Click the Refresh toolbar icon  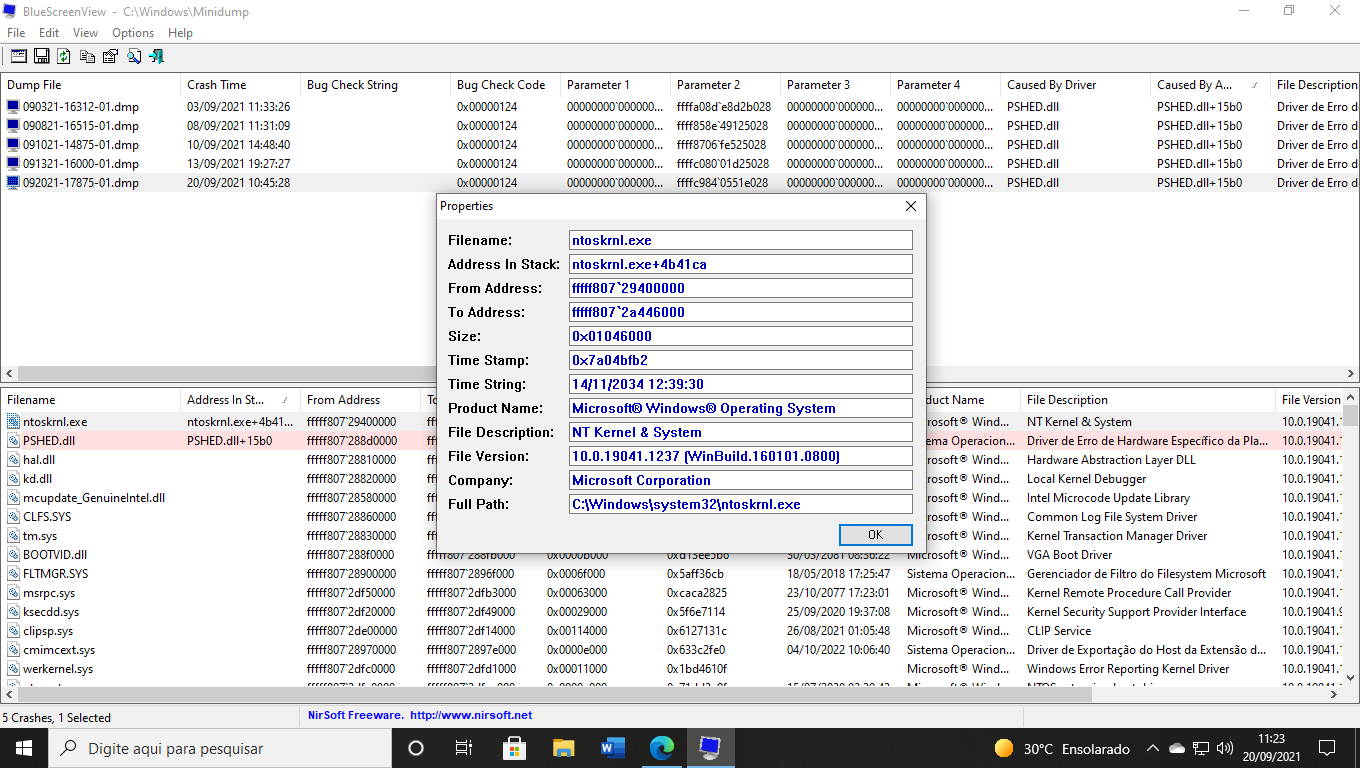(64, 57)
